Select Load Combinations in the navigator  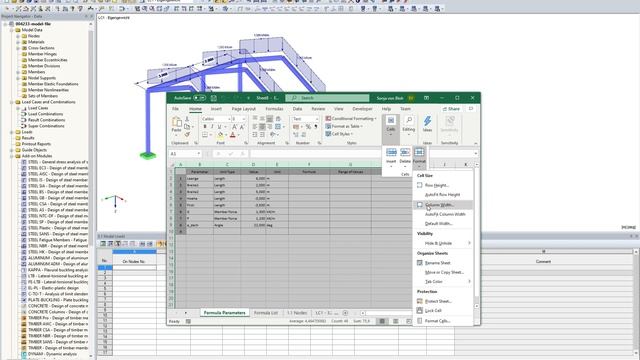click(45, 114)
